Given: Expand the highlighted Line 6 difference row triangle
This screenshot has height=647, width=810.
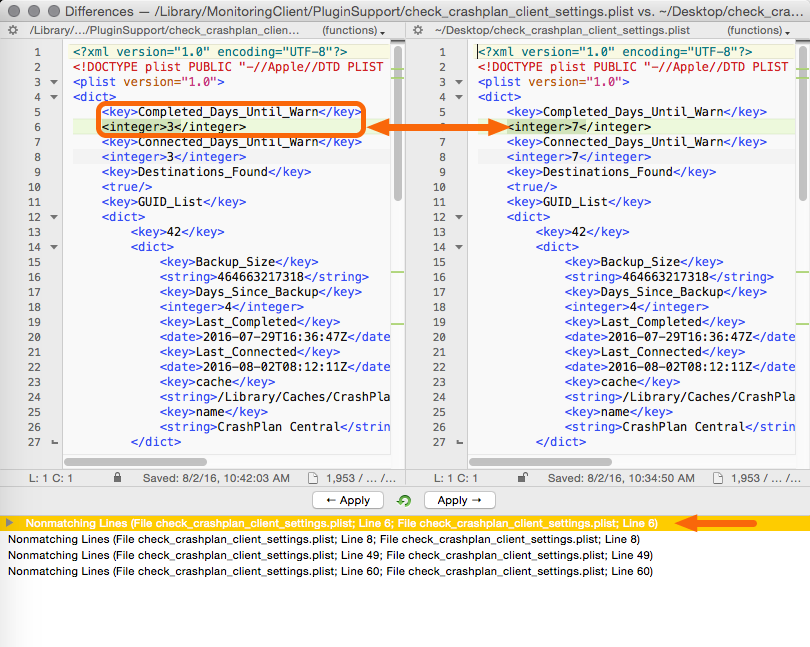Looking at the screenshot, I should point(9,523).
